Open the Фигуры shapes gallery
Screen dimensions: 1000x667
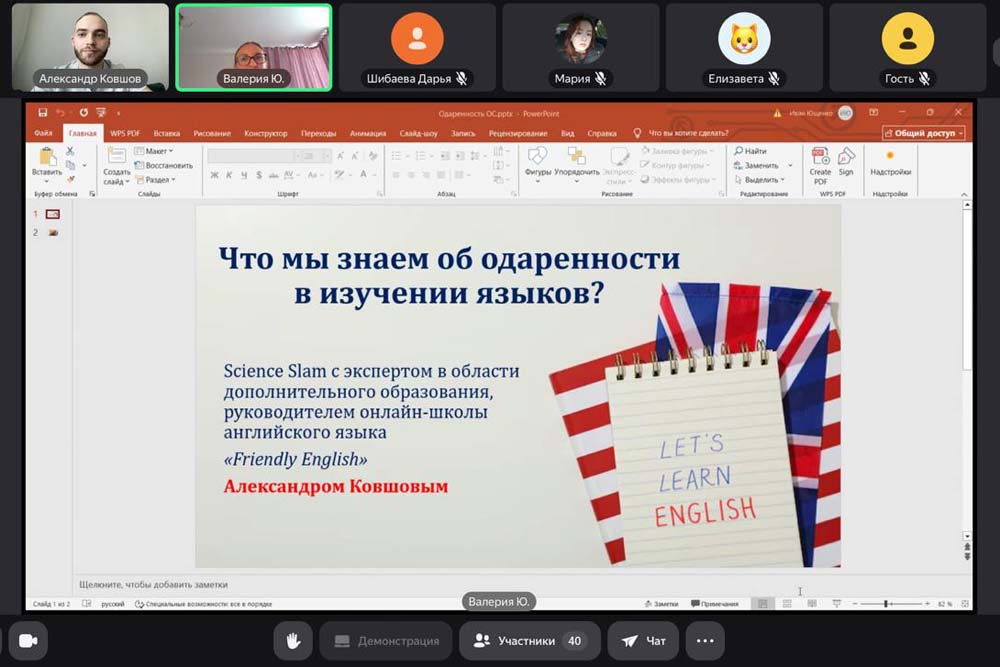[537, 160]
